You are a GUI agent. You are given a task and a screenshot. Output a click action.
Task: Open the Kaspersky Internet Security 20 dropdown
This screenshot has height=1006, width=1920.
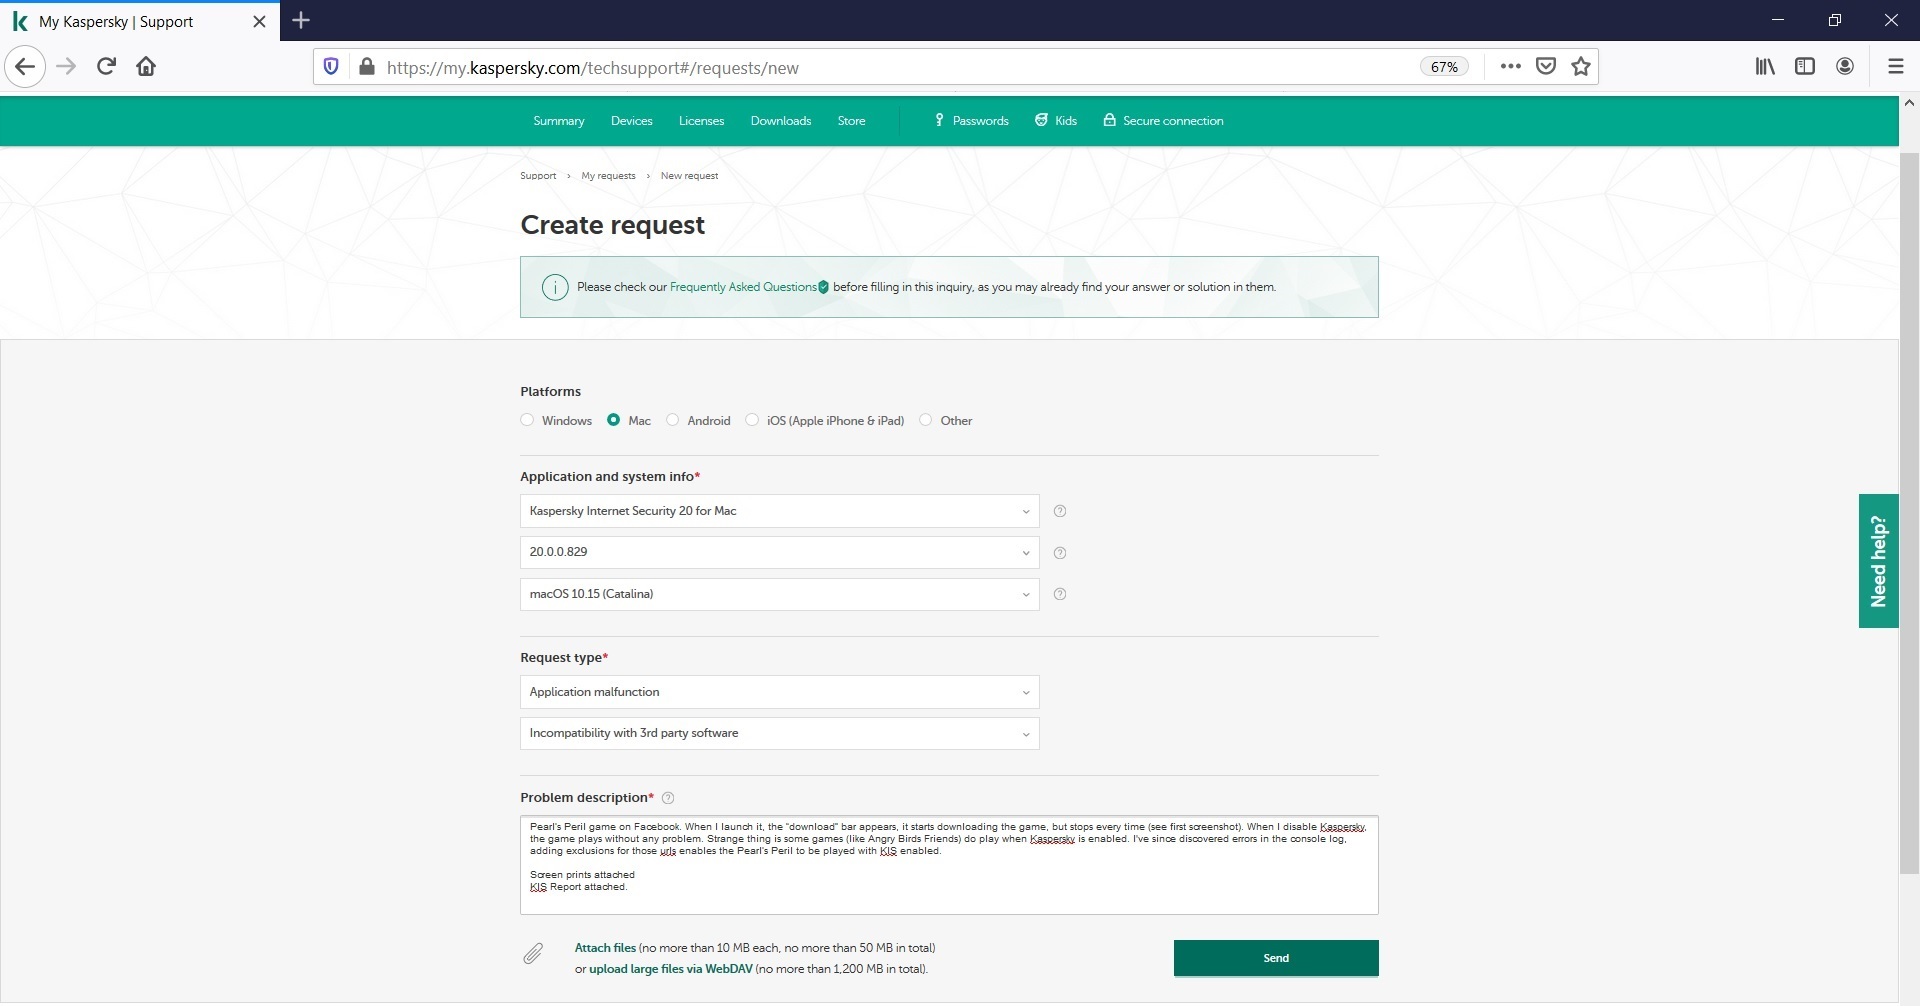[x=779, y=511]
